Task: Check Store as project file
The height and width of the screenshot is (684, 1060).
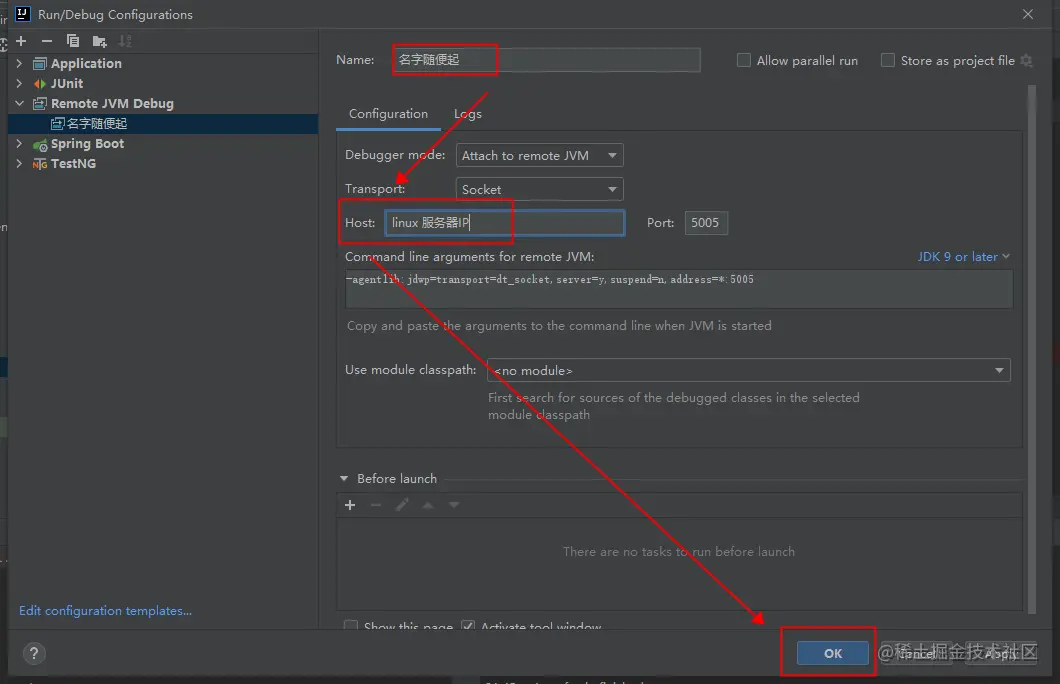Action: click(x=888, y=60)
